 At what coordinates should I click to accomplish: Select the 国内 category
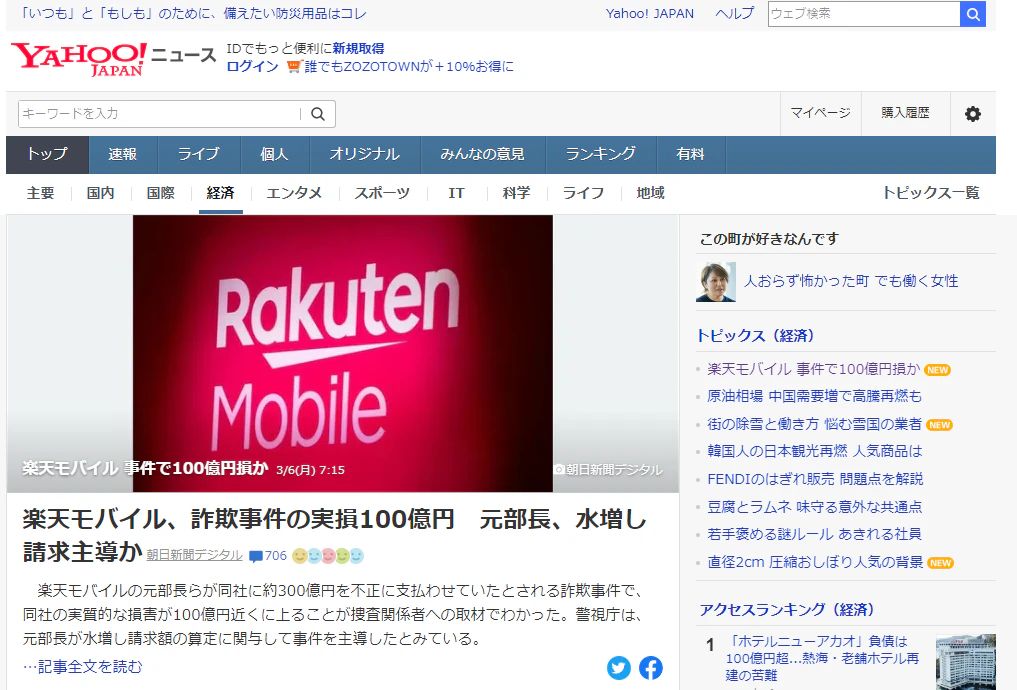pyautogui.click(x=101, y=193)
